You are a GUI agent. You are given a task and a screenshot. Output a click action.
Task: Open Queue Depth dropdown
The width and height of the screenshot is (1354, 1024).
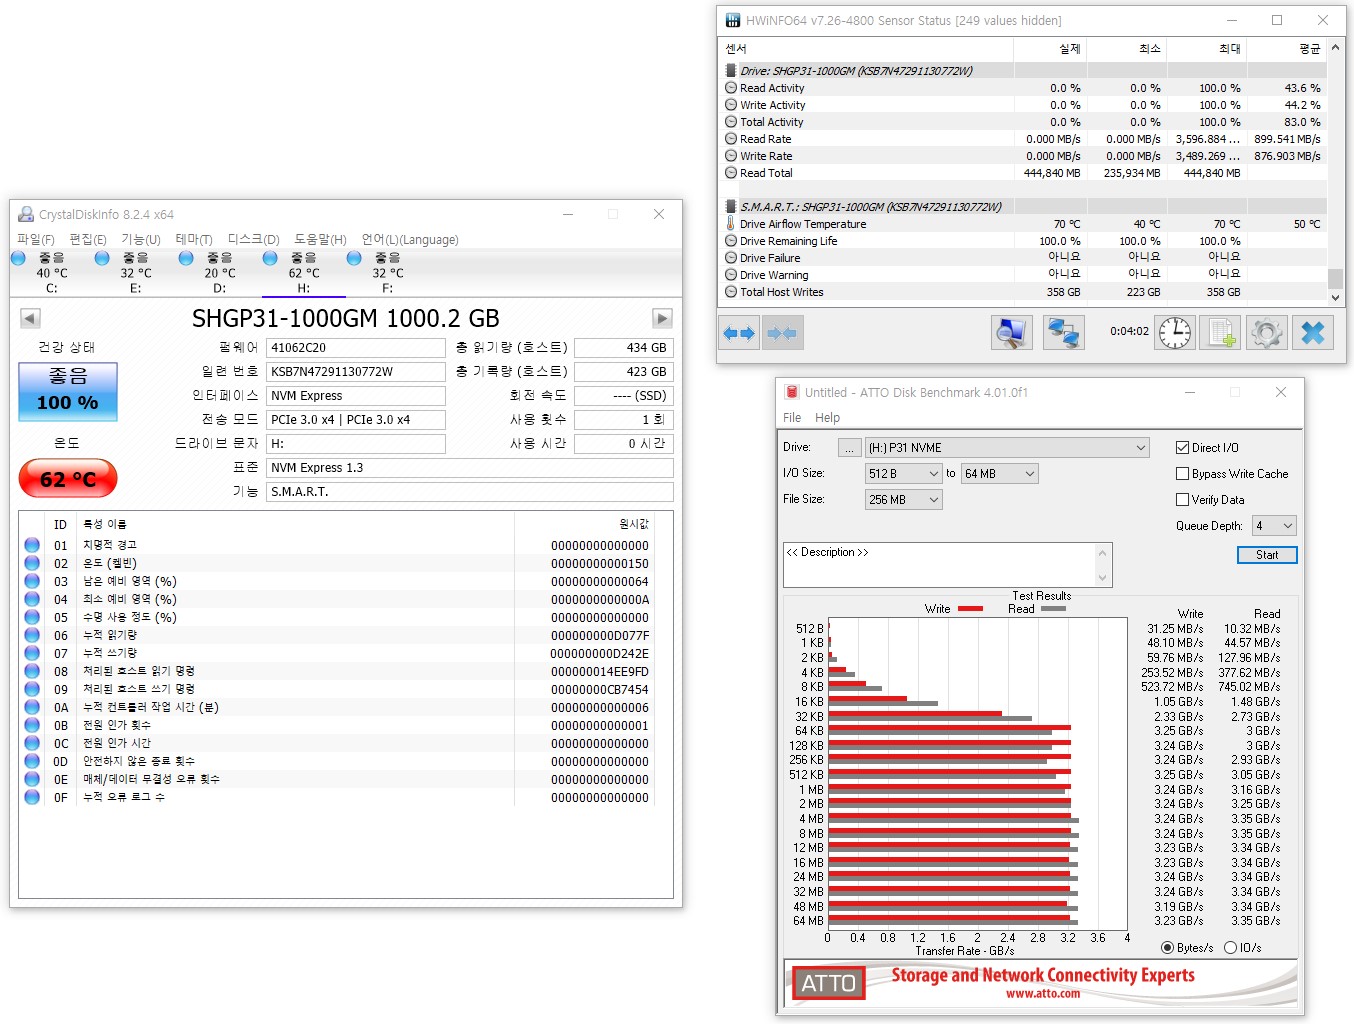click(x=1275, y=526)
